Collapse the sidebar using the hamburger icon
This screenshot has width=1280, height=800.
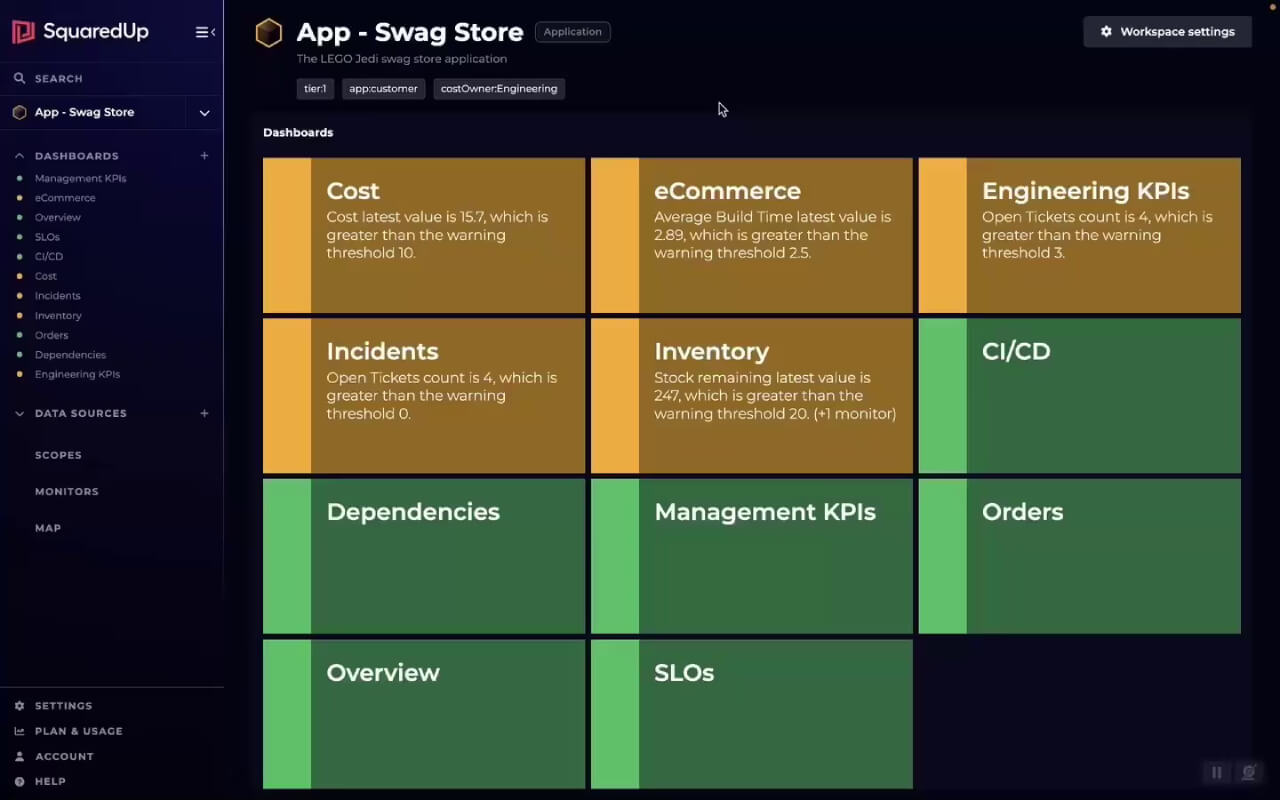pyautogui.click(x=205, y=32)
